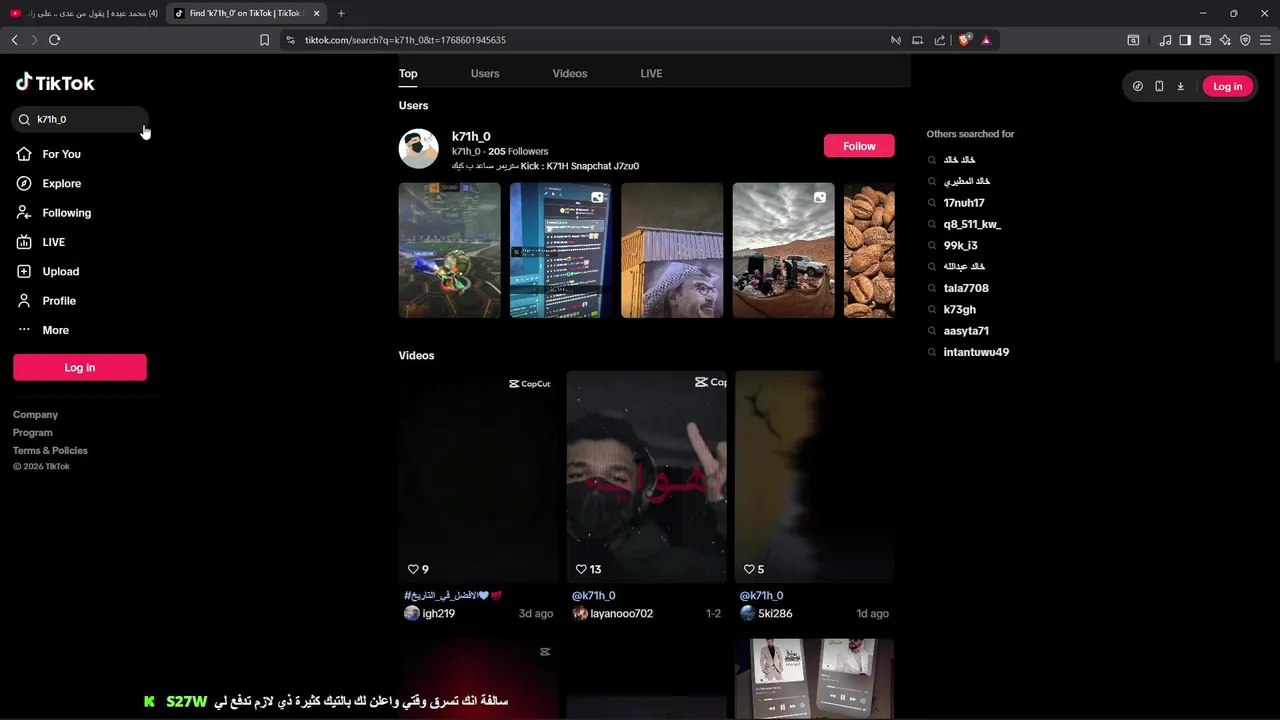Search suggestion 17nuh17
Viewport: 1280px width, 720px height.
point(964,203)
